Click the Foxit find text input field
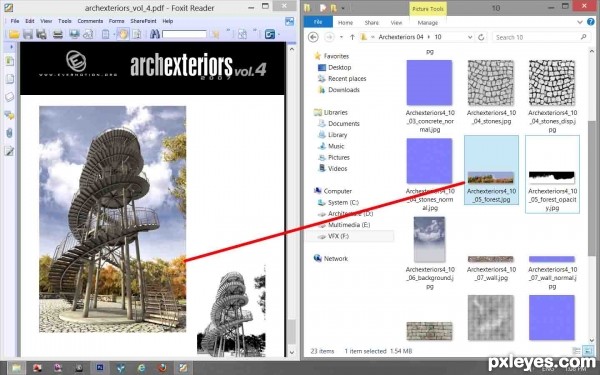600x375 pixels. pyautogui.click(x=184, y=34)
